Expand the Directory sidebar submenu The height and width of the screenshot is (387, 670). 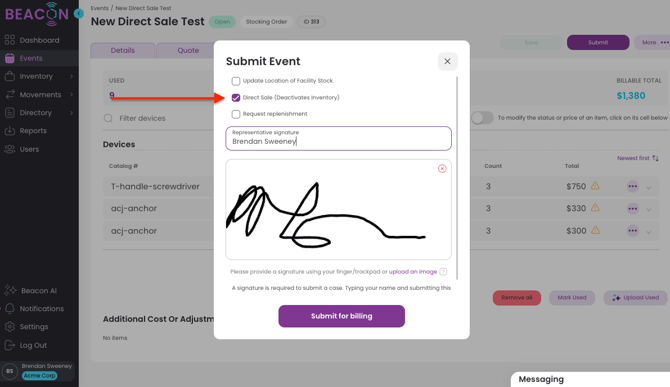(x=71, y=113)
